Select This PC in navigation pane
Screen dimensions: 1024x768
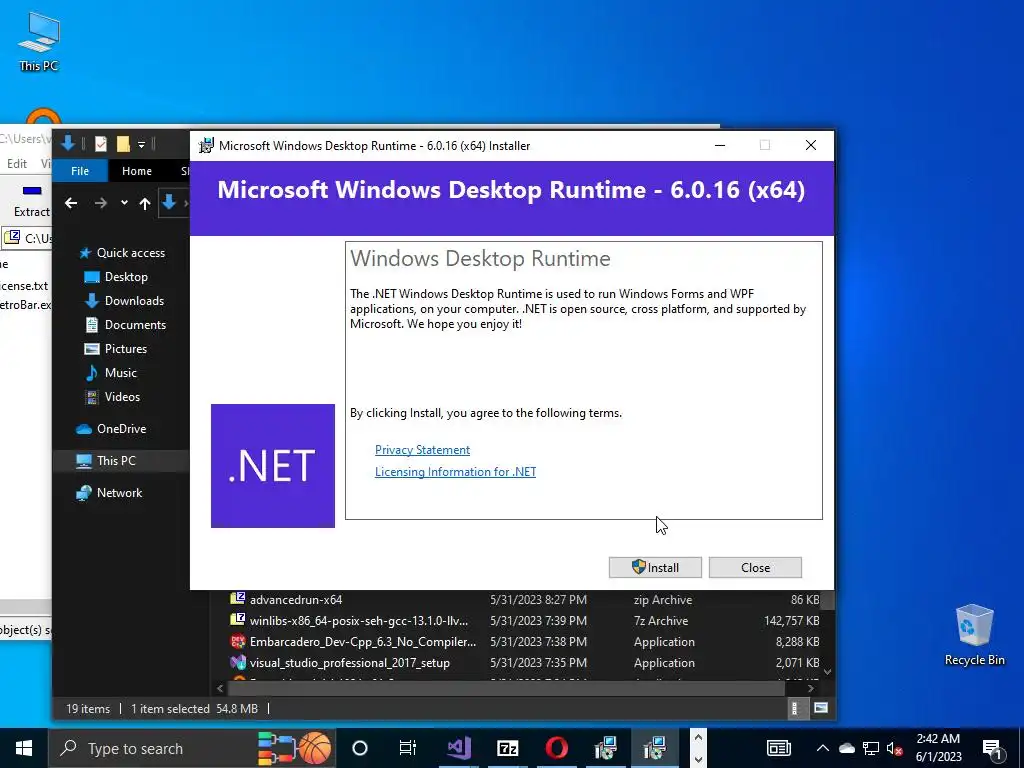pyautogui.click(x=116, y=461)
